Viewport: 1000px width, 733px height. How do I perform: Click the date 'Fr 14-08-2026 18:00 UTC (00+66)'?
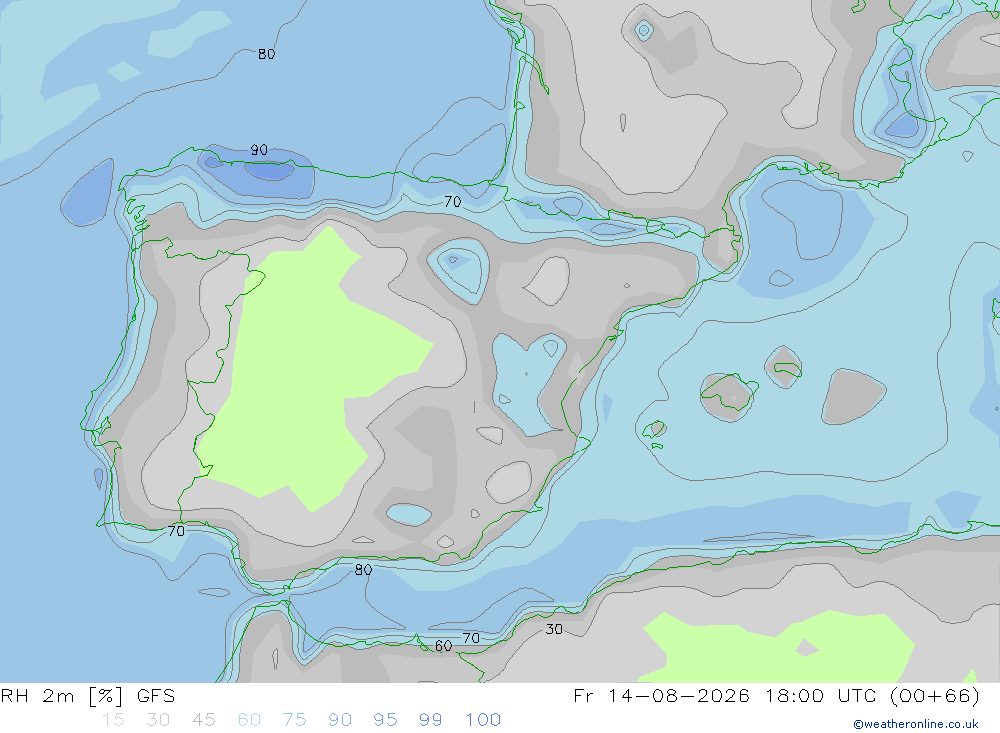point(776,695)
